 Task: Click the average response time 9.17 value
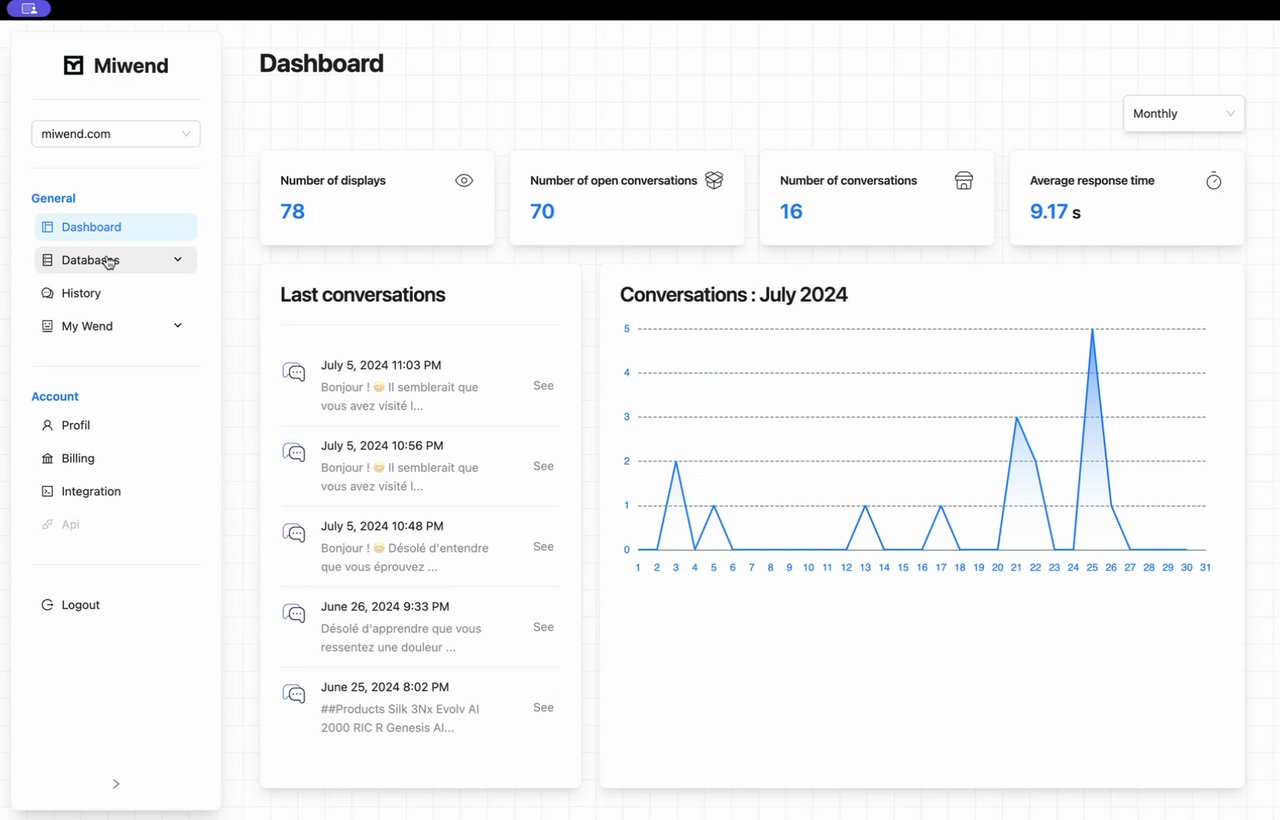1049,211
